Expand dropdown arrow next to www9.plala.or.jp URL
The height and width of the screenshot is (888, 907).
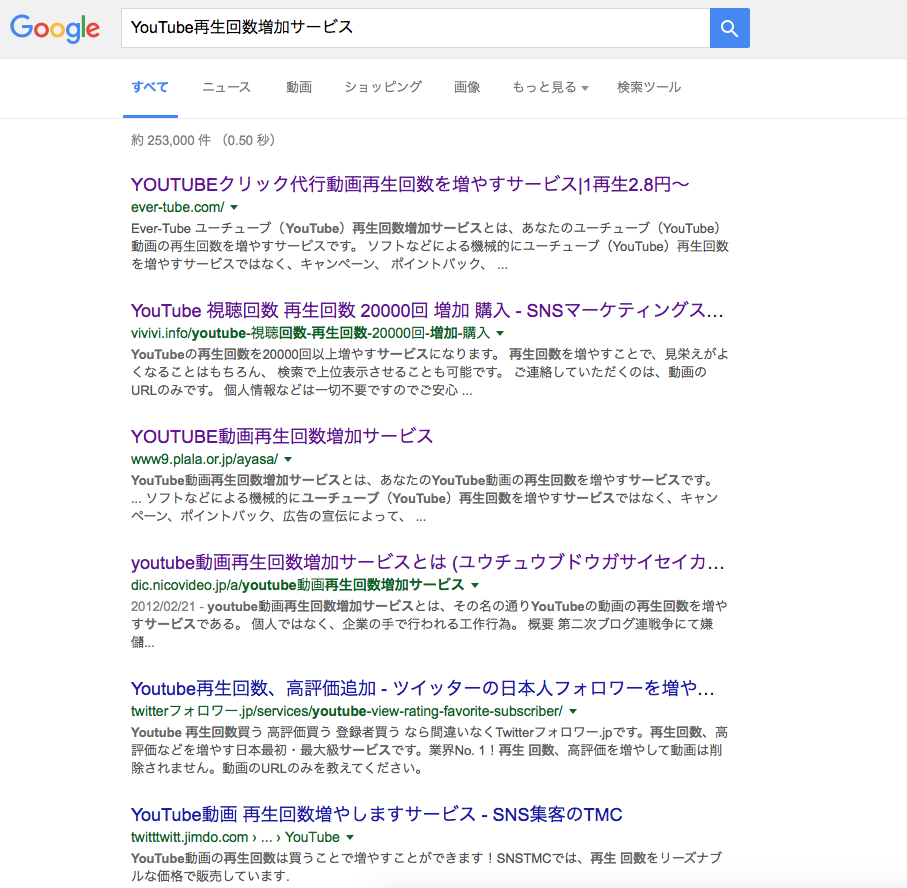(x=288, y=459)
